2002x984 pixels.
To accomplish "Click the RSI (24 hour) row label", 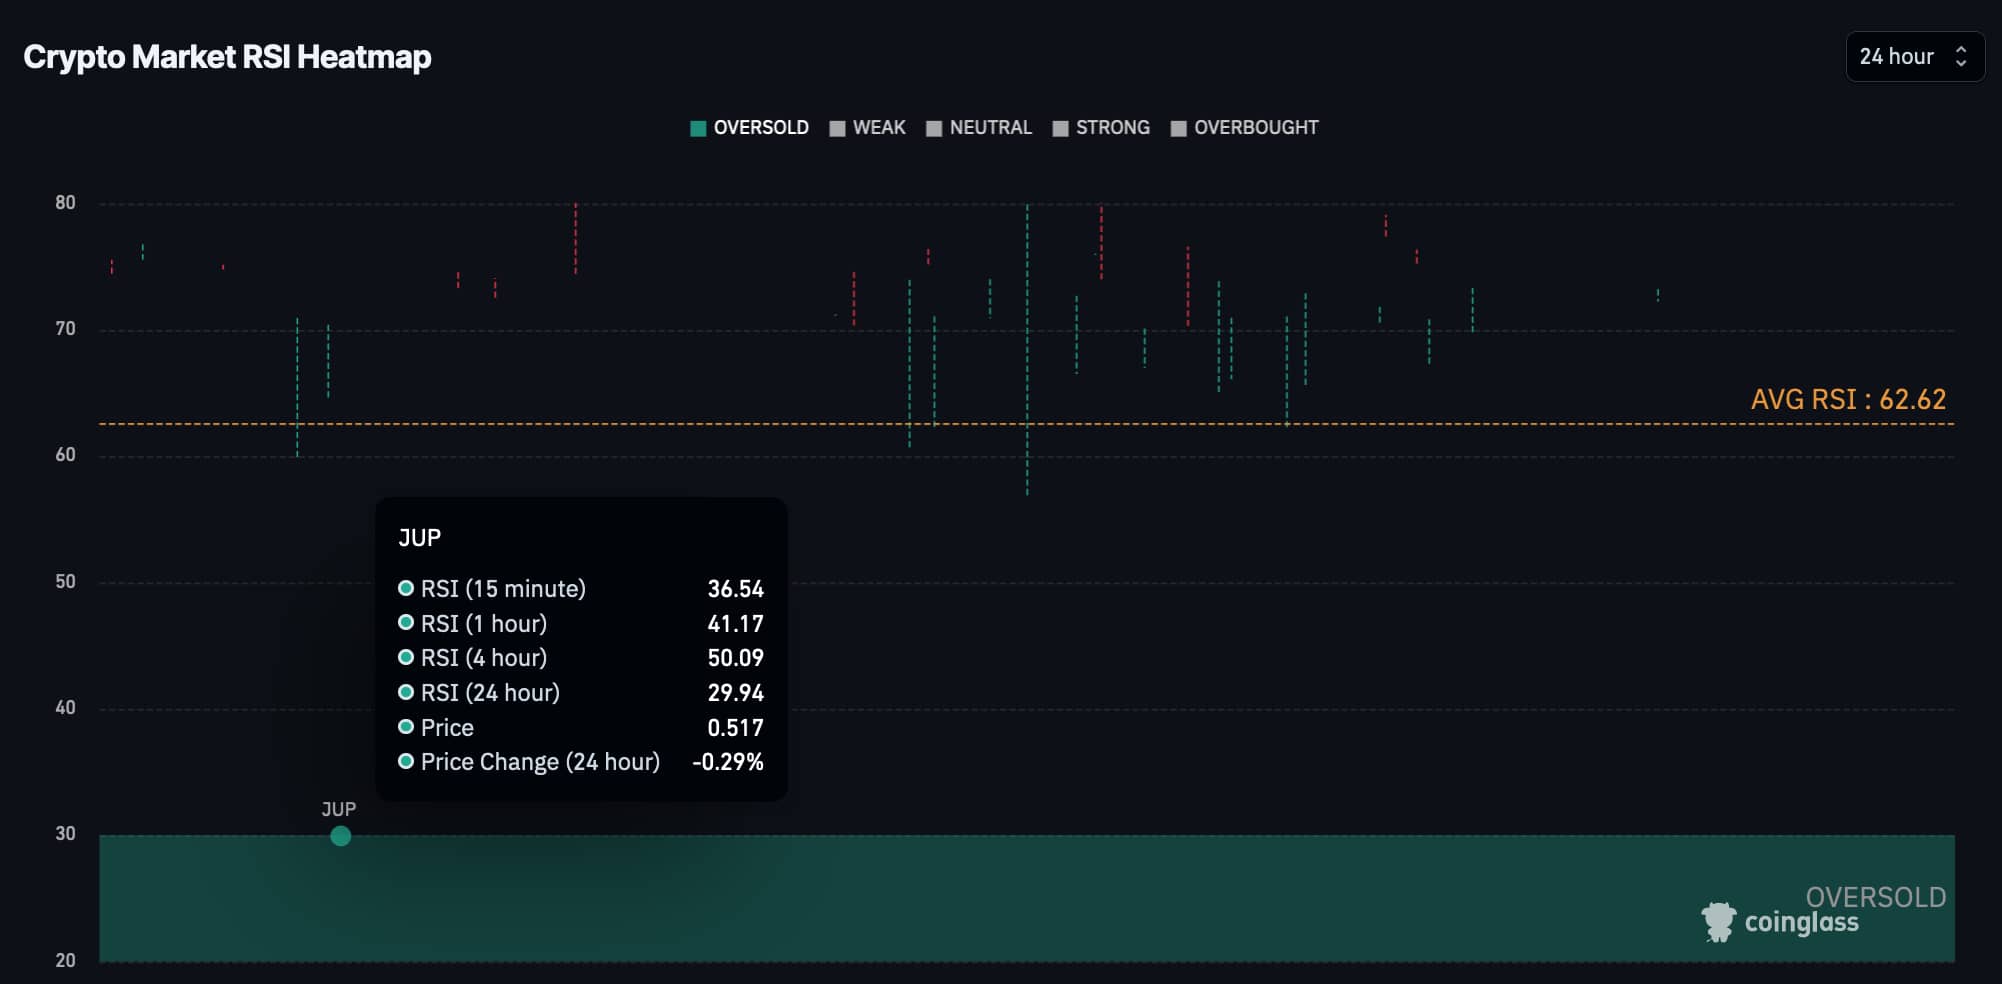I will pyautogui.click(x=490, y=693).
